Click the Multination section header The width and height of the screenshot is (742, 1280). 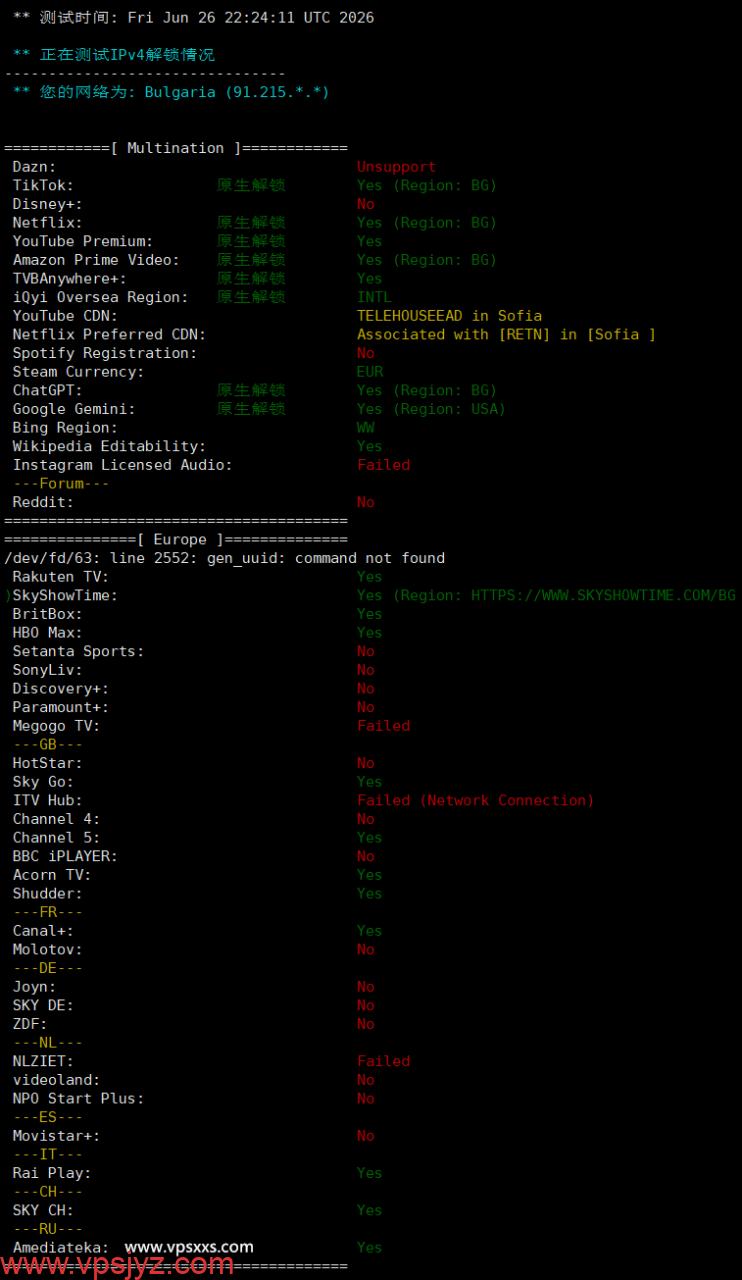tap(176, 148)
